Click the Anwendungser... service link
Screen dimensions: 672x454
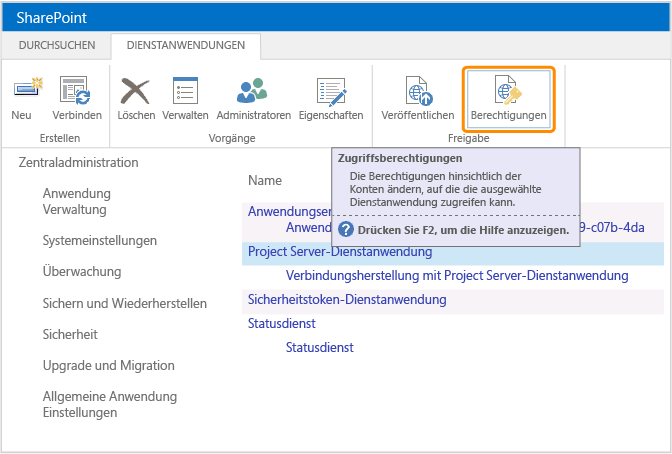[x=289, y=211]
